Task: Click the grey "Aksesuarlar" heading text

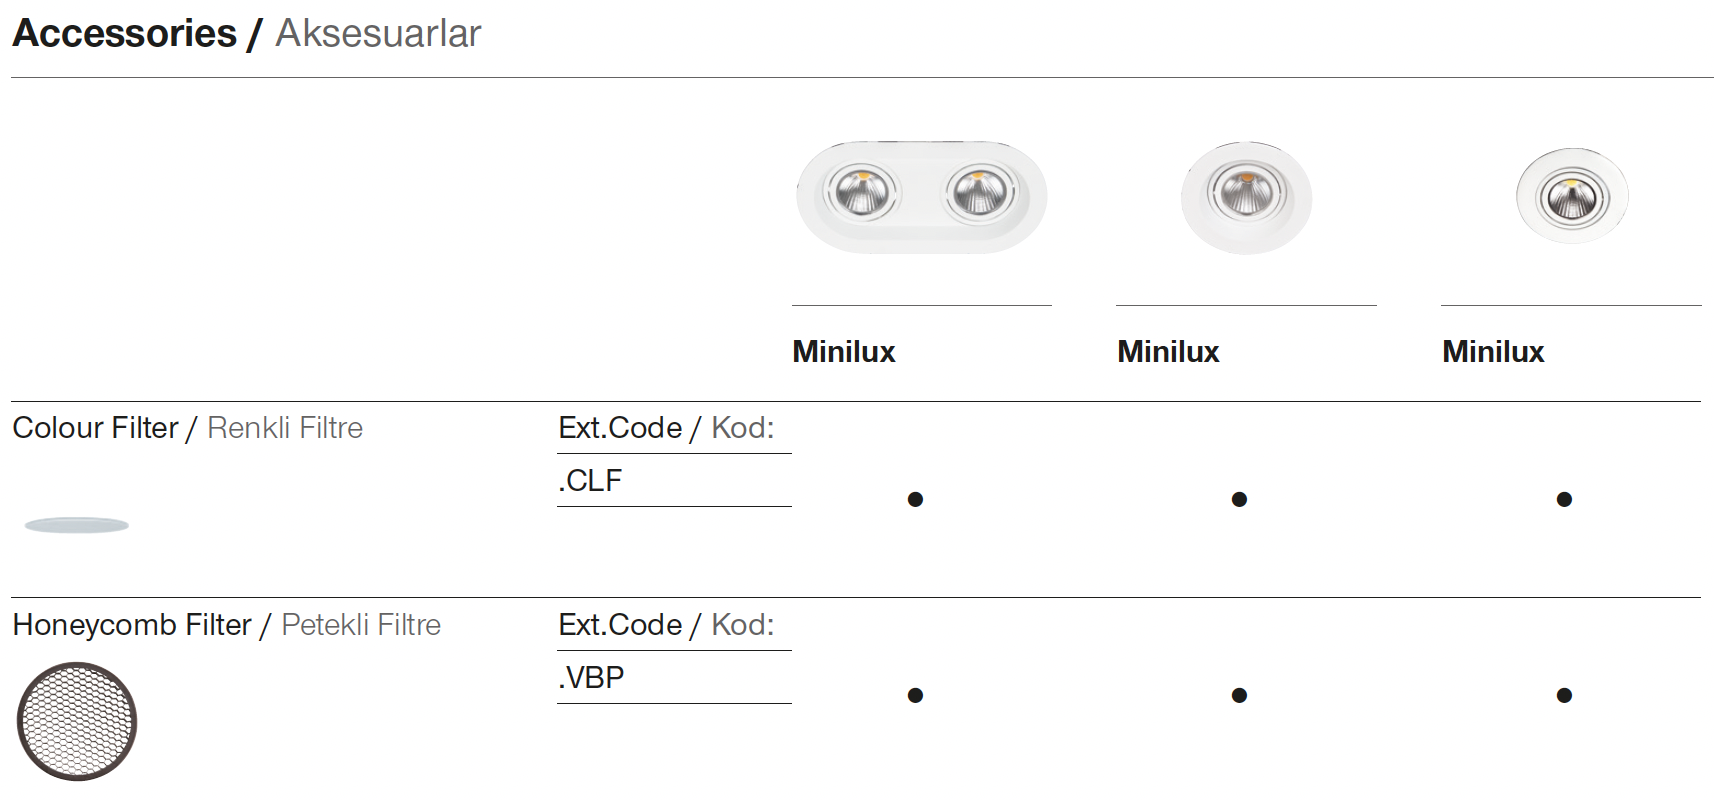Action: 378,33
